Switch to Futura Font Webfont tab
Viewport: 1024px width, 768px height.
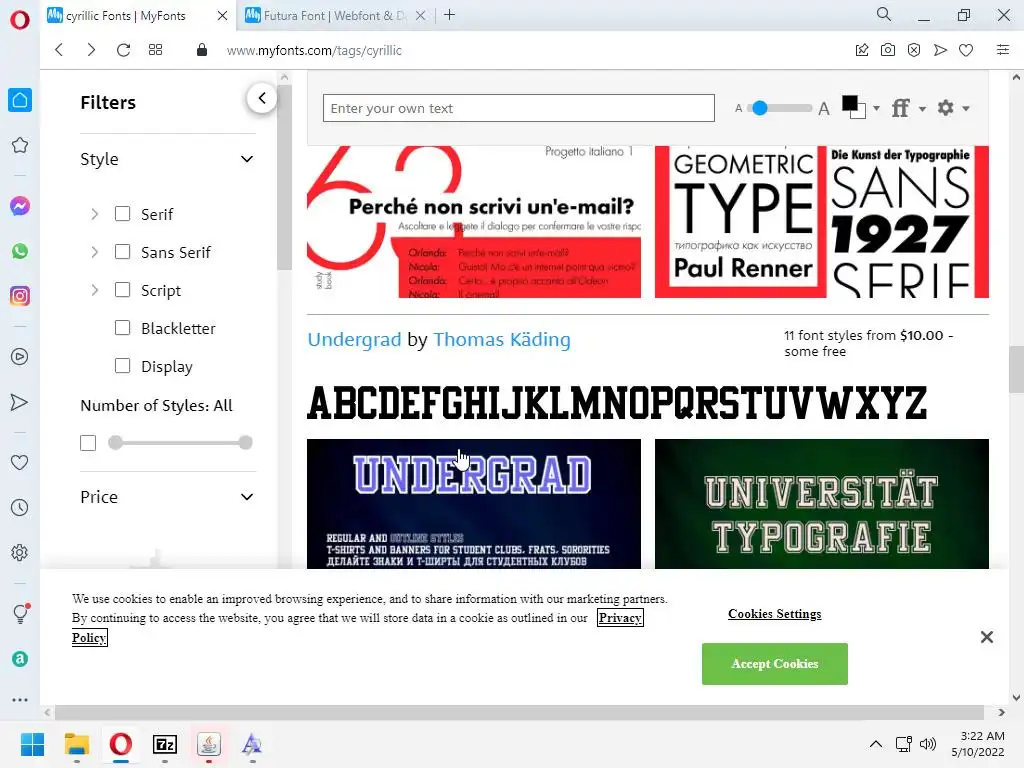[x=334, y=16]
